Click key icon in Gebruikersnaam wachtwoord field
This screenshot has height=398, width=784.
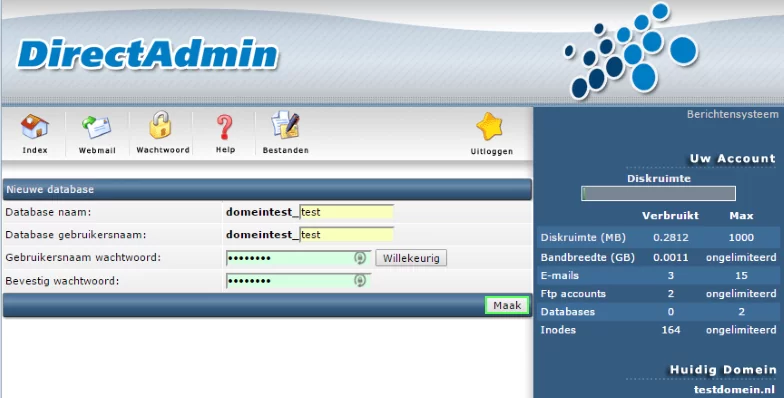[360, 258]
